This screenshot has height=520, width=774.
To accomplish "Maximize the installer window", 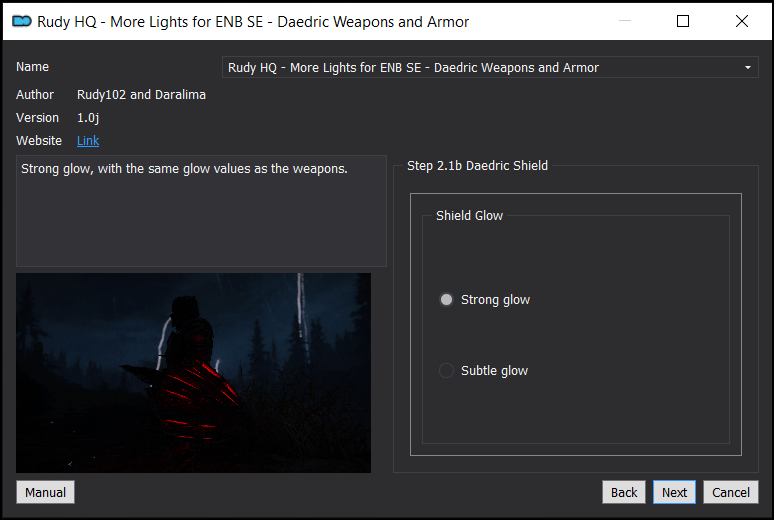I will tap(683, 21).
